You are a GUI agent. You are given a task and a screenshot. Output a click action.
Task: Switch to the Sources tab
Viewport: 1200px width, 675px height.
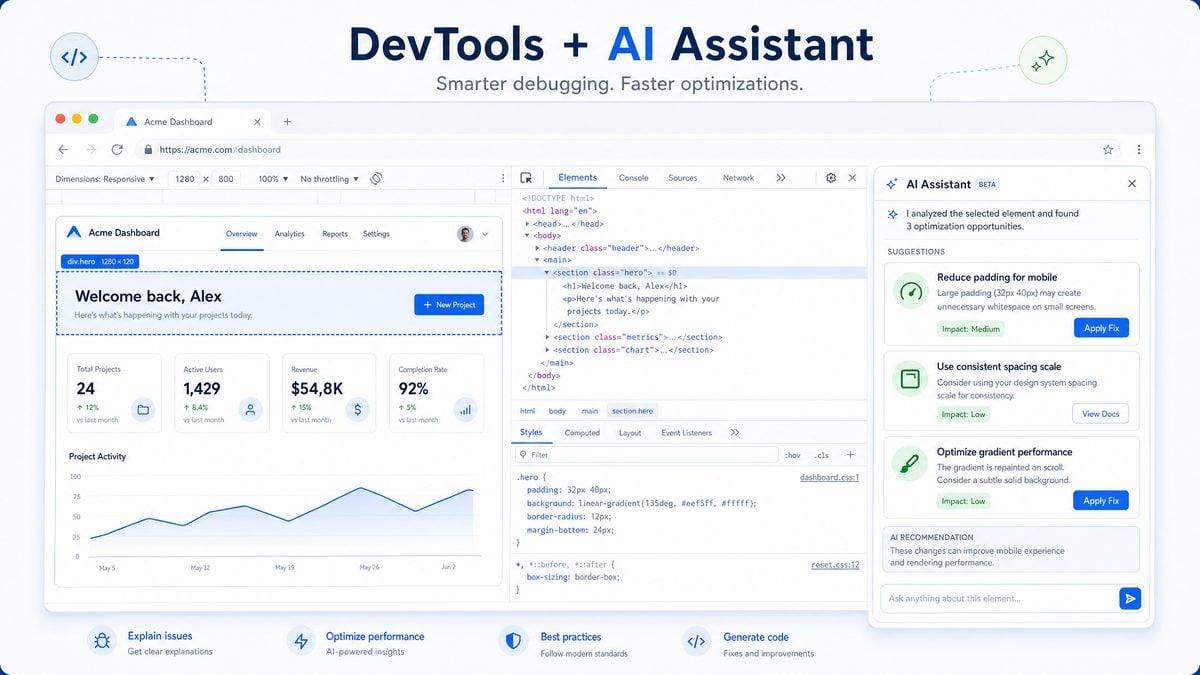[x=683, y=178]
